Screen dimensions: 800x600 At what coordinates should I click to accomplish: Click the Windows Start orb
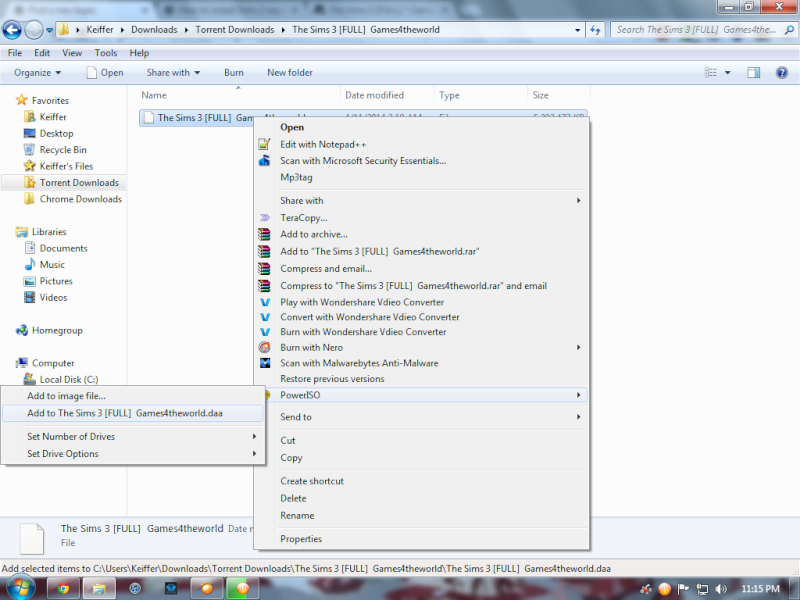click(19, 588)
